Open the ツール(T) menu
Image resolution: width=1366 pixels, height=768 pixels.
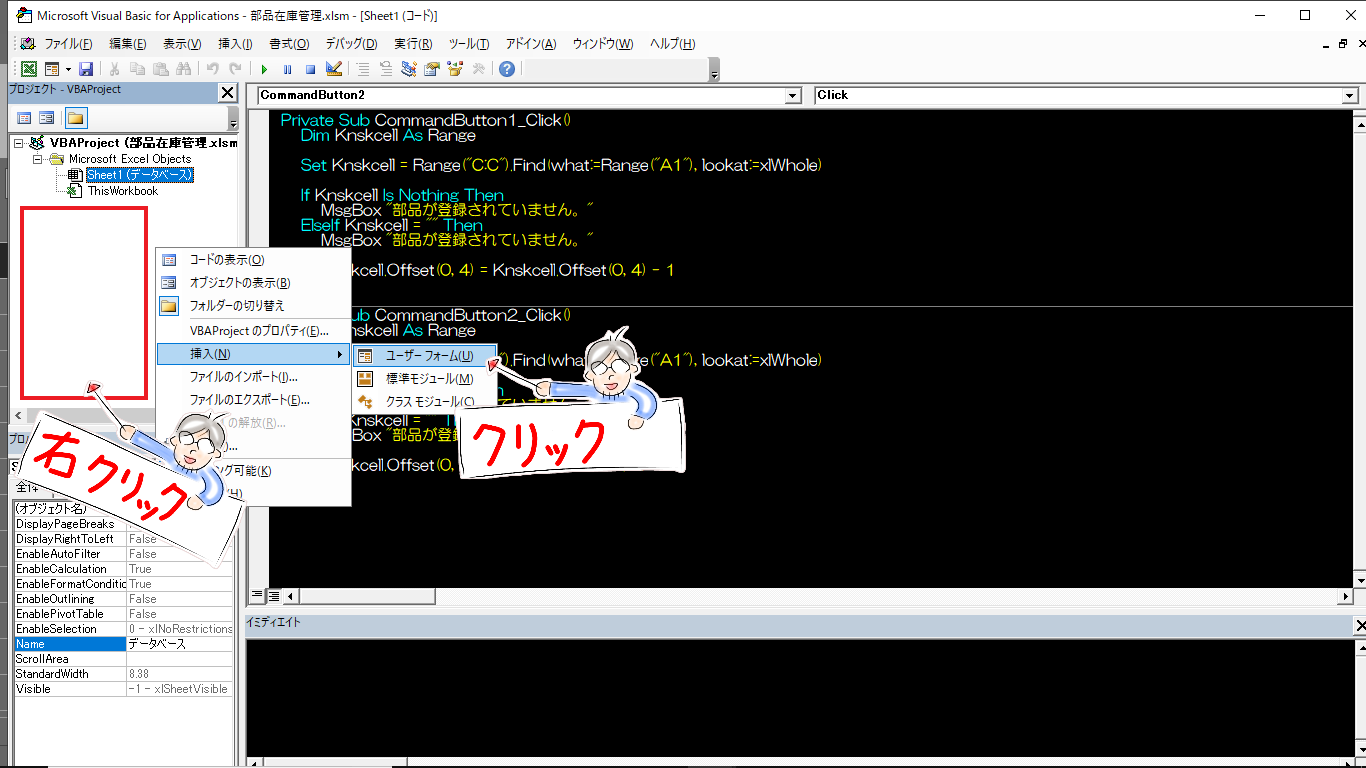tap(469, 44)
